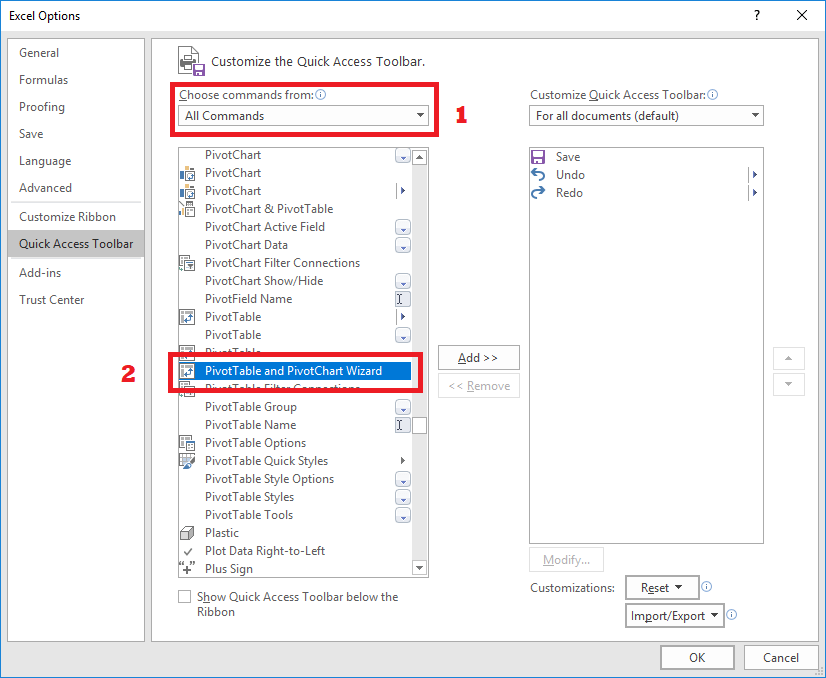Switch to the Customize Ribbon category
The image size is (826, 678).
(x=67, y=217)
